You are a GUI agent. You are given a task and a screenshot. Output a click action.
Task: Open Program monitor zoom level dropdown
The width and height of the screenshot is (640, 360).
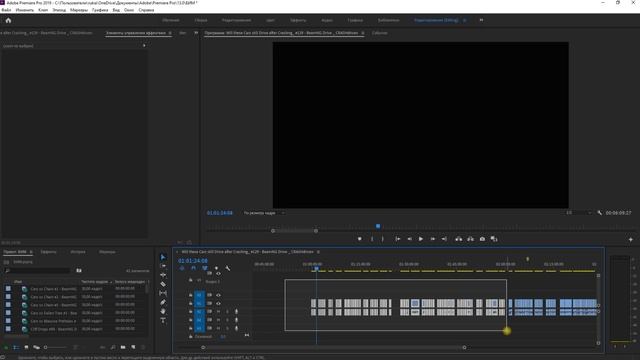tap(263, 213)
